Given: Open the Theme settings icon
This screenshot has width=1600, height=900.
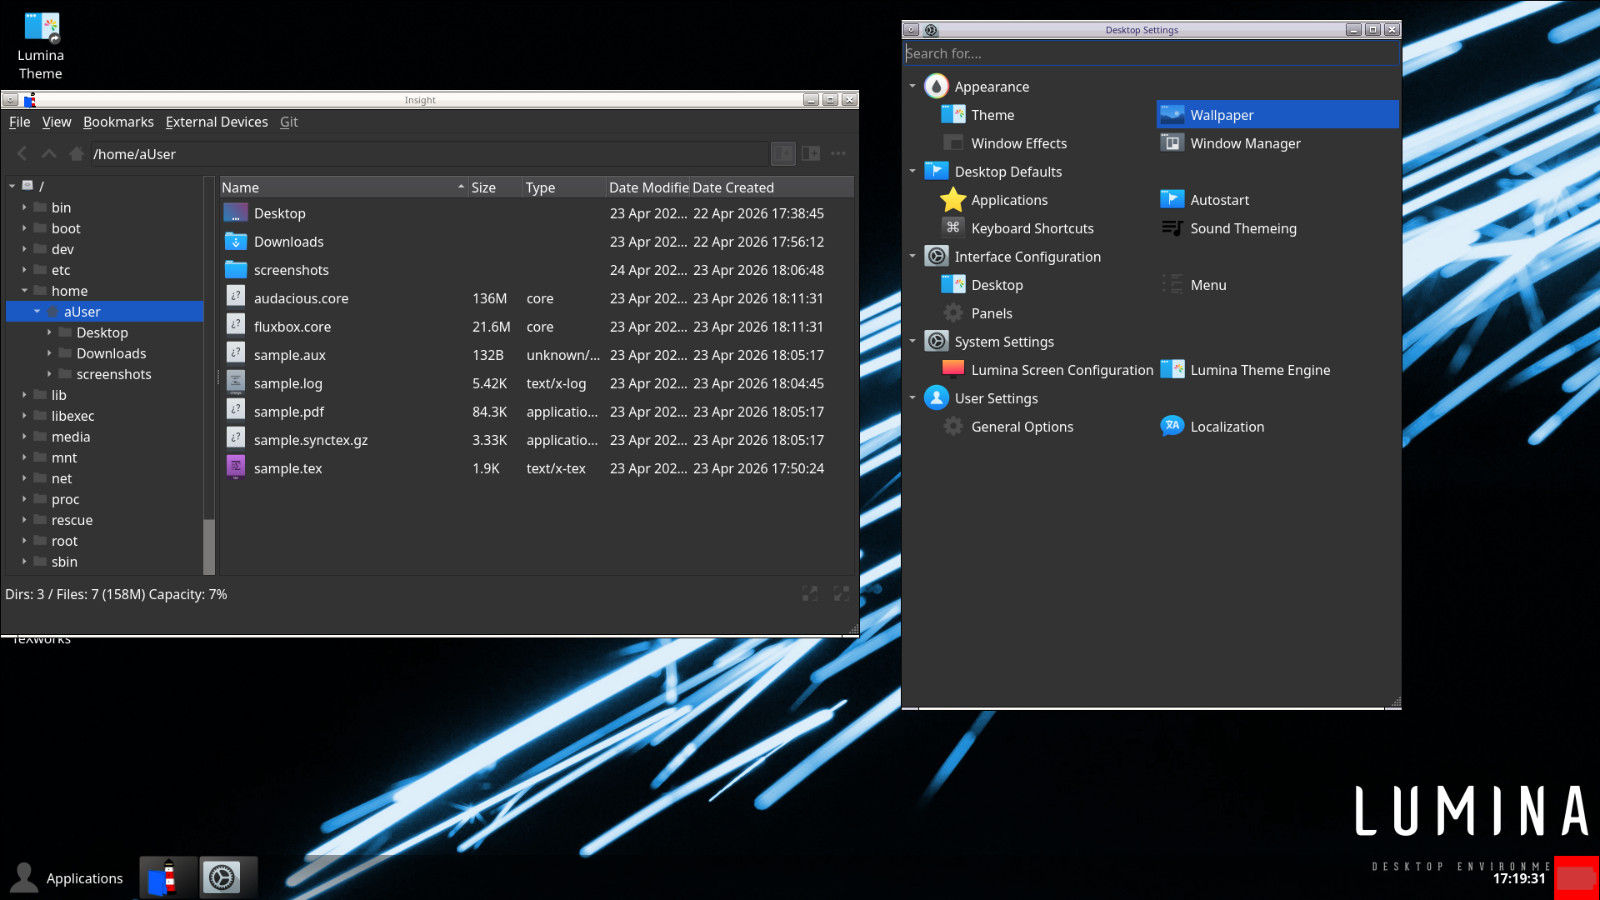Looking at the screenshot, I should click(953, 115).
